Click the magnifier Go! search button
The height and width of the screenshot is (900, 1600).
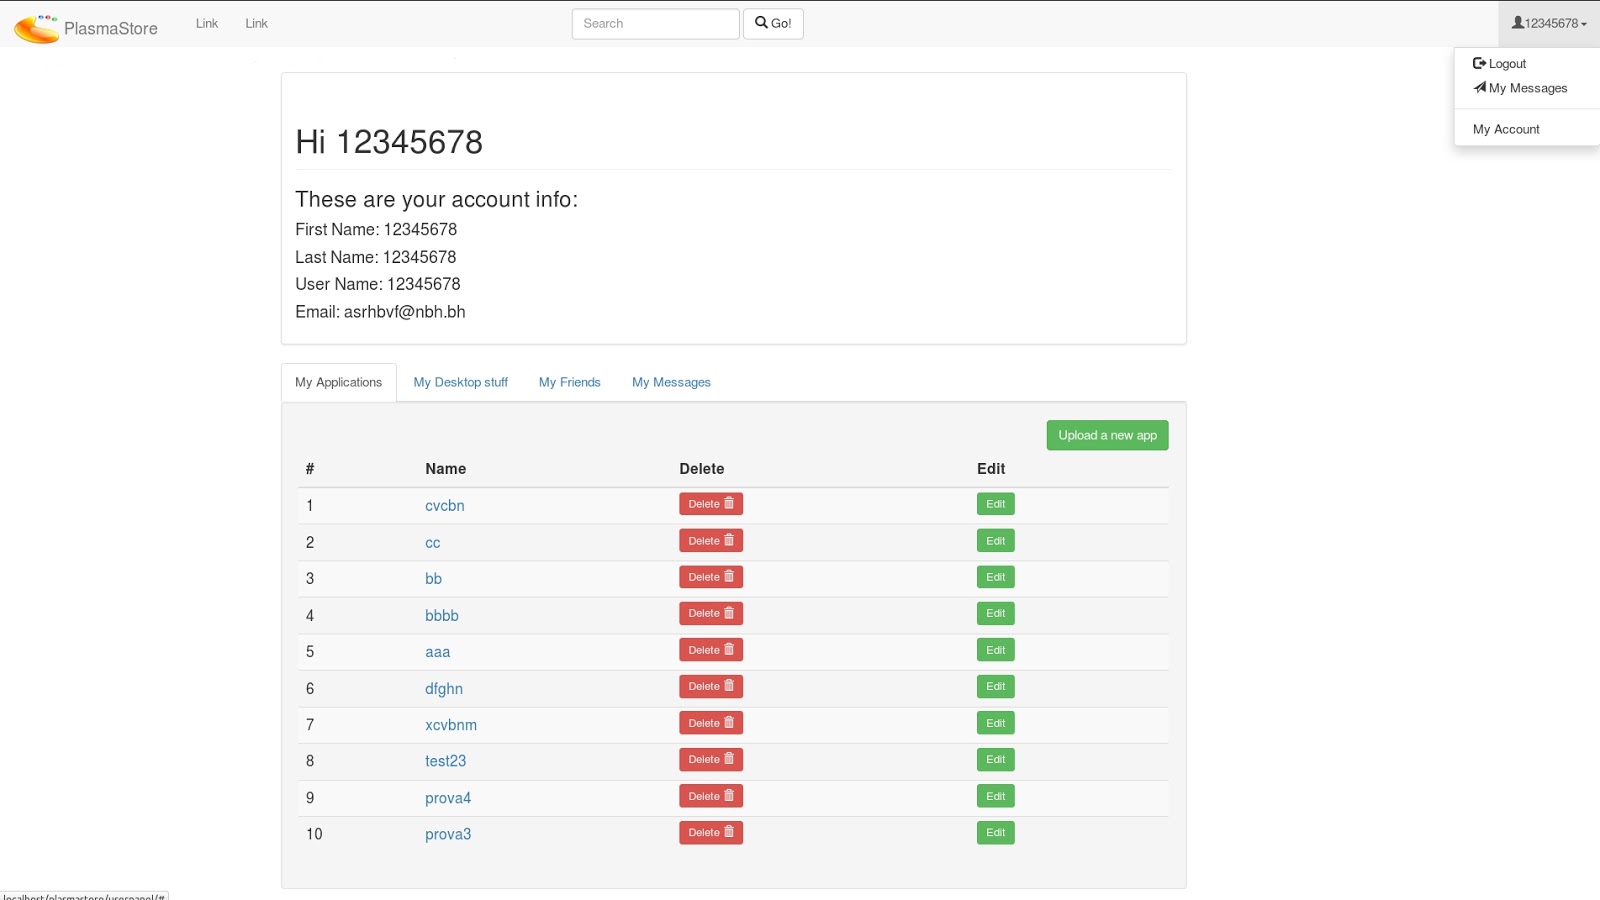[x=773, y=23]
